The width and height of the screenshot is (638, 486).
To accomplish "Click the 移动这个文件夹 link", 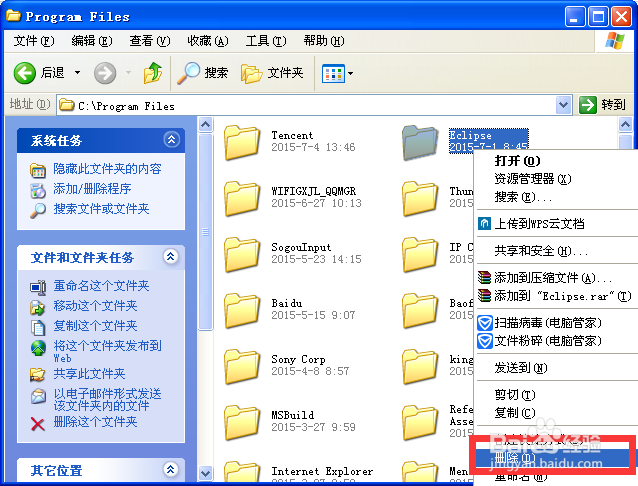I will click(95, 306).
